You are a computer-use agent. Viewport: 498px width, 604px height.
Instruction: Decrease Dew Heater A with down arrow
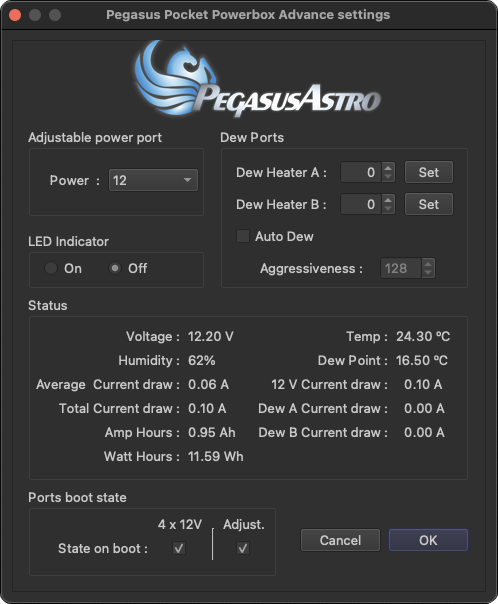[x=388, y=177]
